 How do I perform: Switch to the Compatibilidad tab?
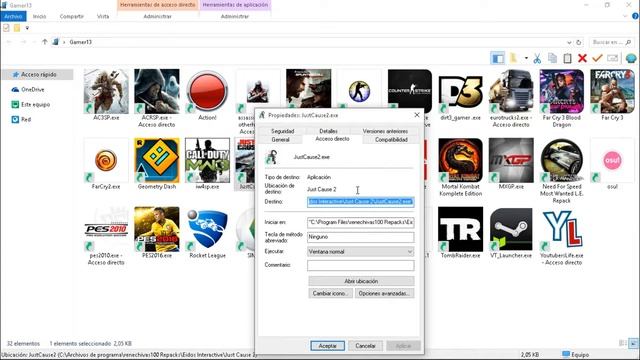(x=391, y=140)
